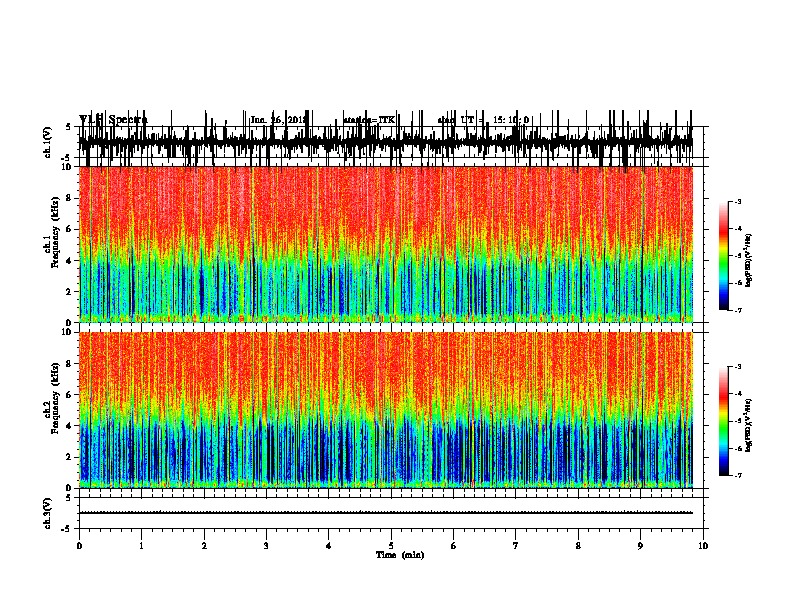Select the "station=ITK" header text
This screenshot has width=792, height=612.
(x=369, y=120)
